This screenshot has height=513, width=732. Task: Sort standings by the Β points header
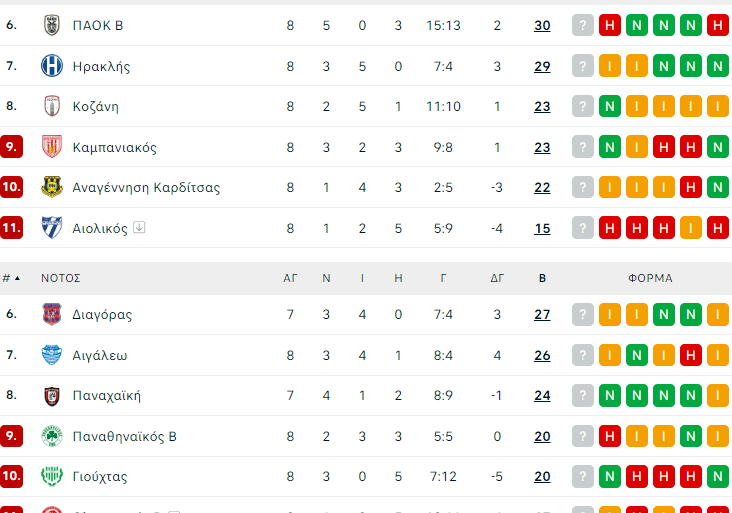tap(542, 278)
